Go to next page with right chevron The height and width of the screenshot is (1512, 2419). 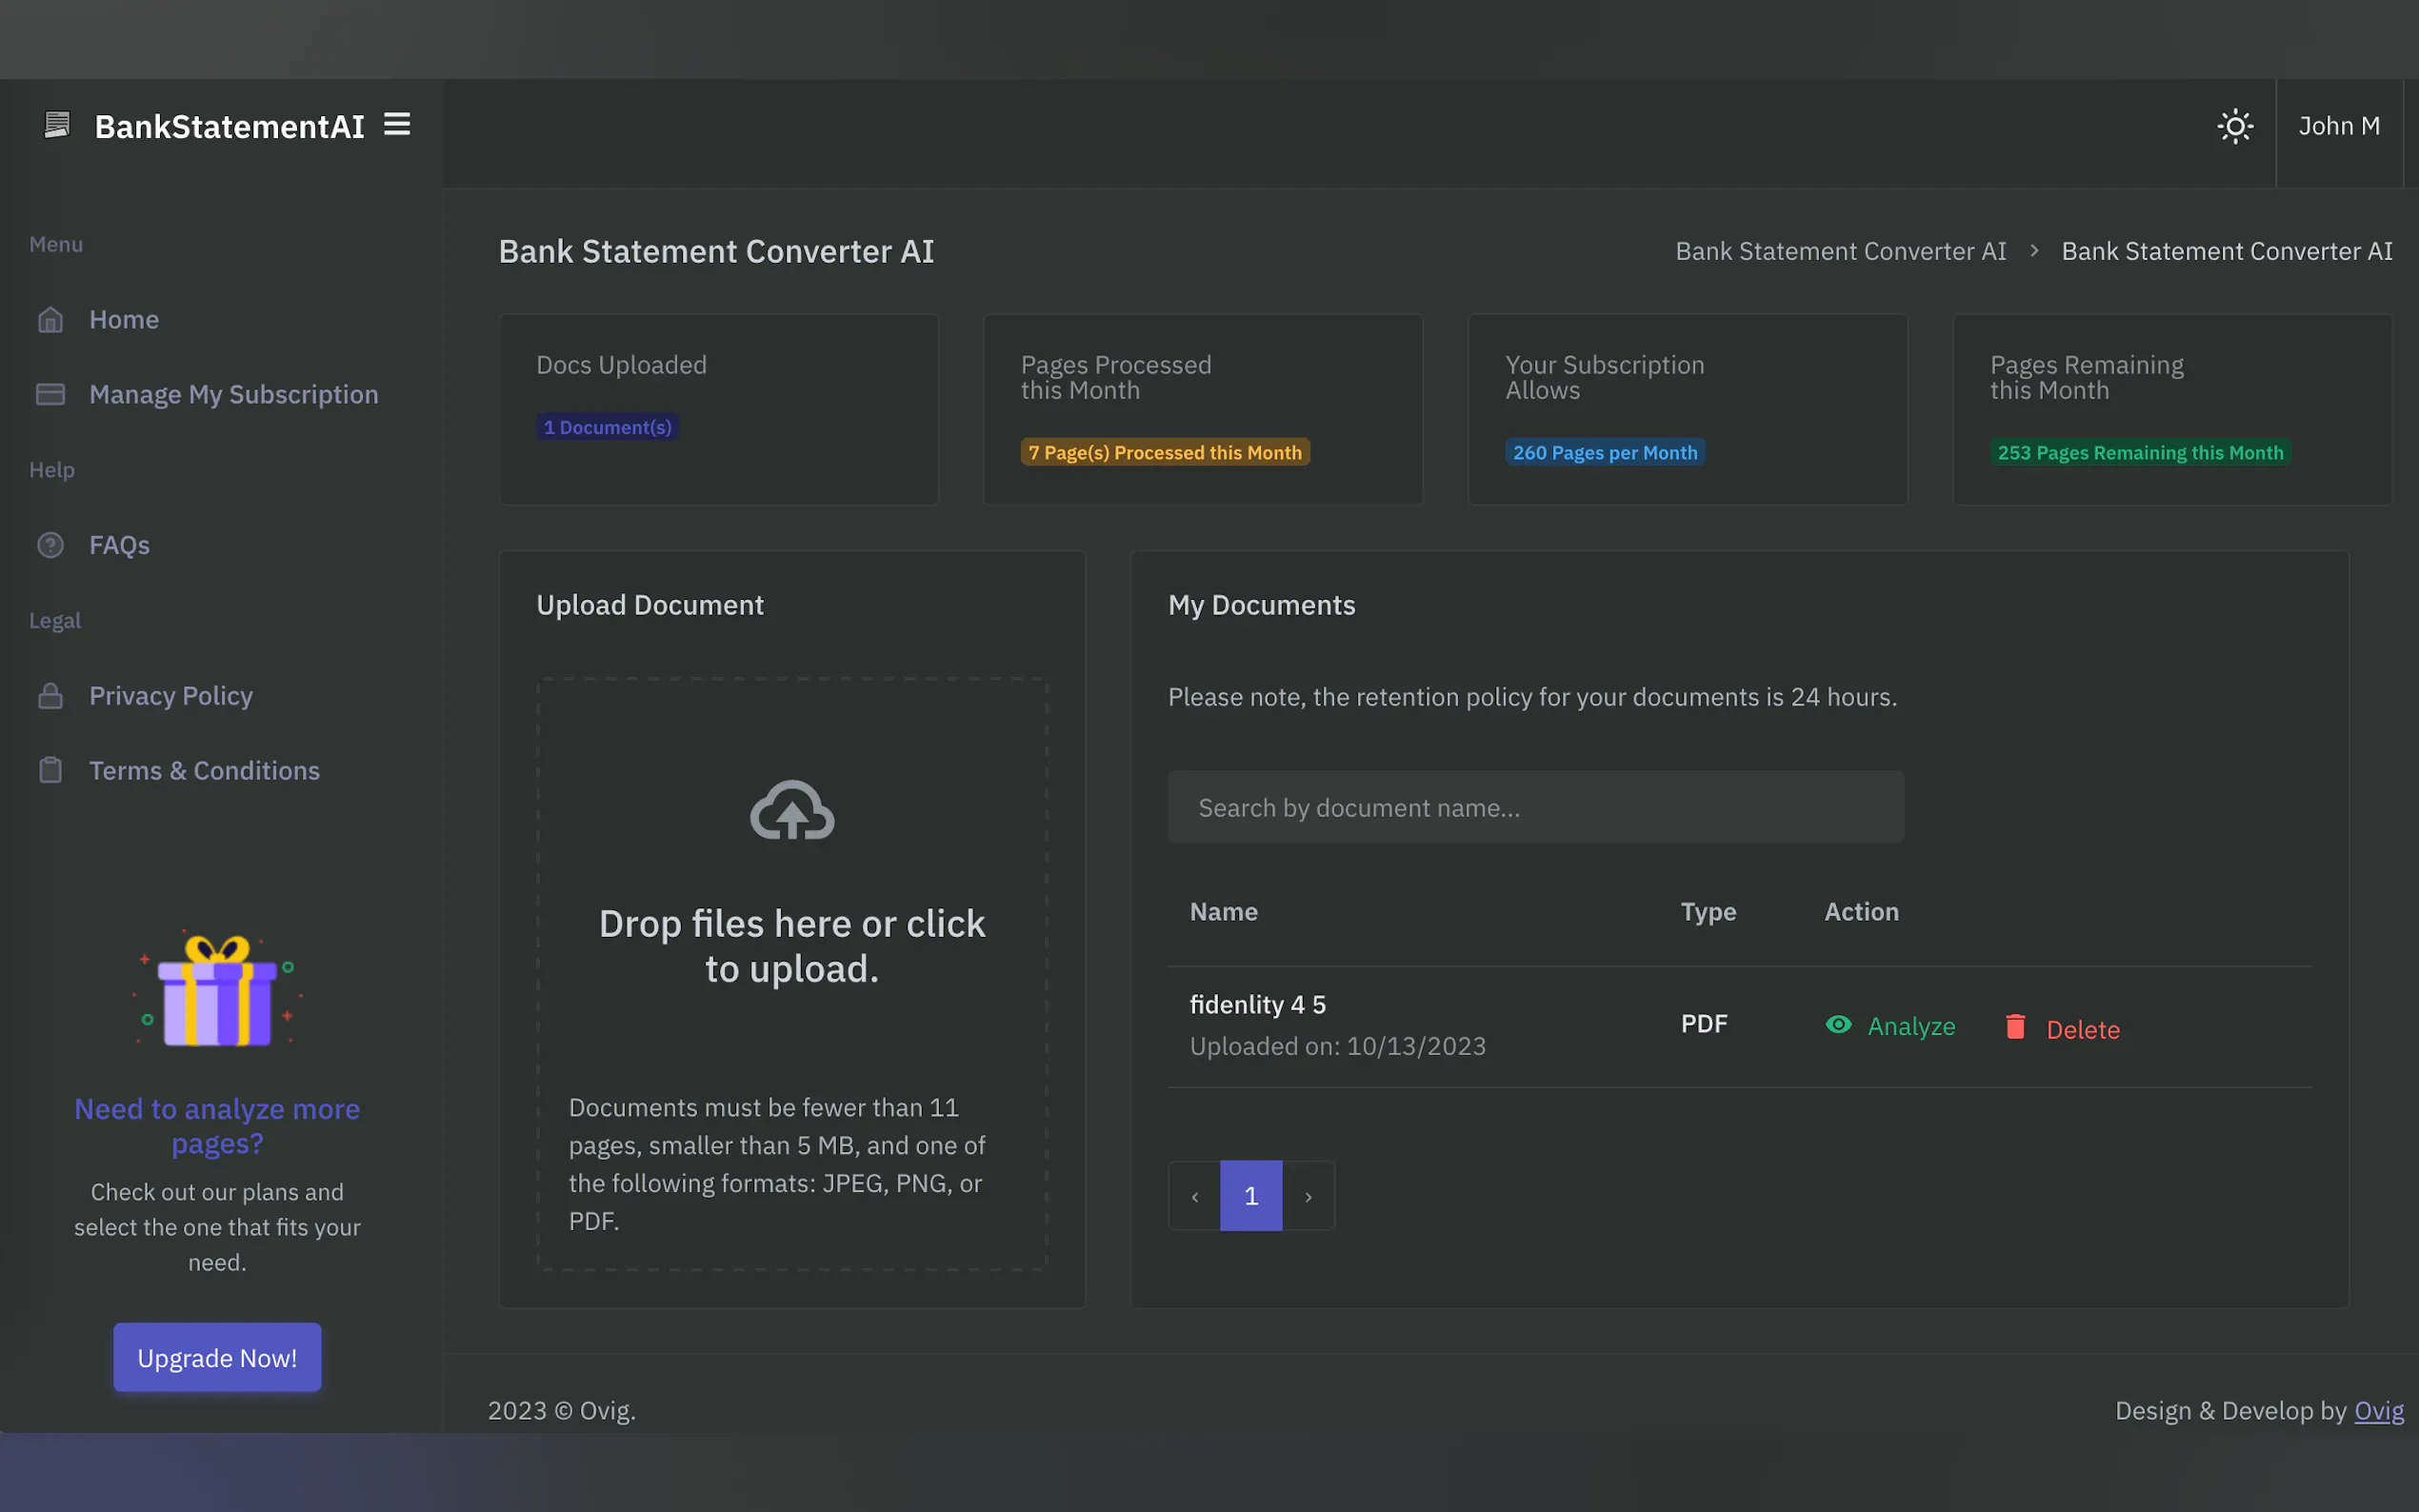(1308, 1196)
